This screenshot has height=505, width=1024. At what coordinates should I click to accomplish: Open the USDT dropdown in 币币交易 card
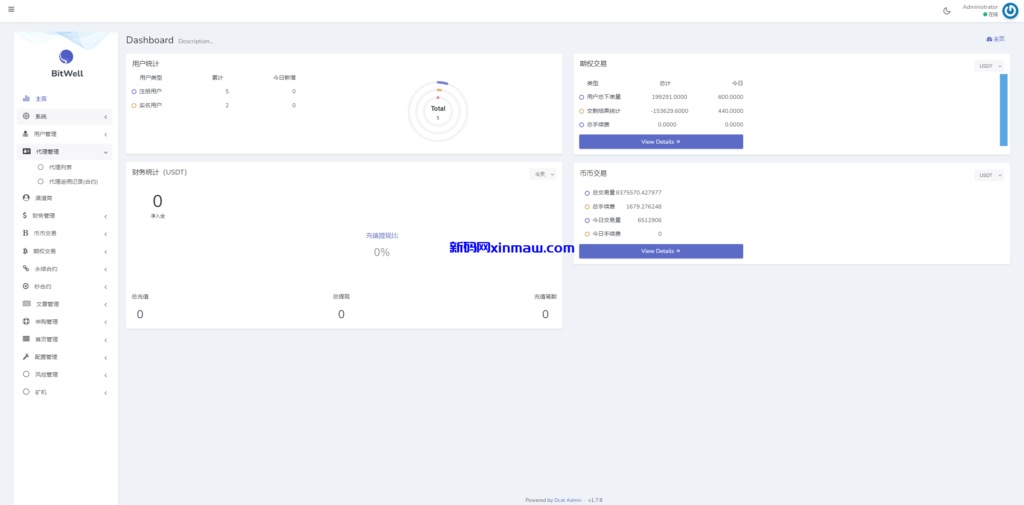tap(988, 175)
